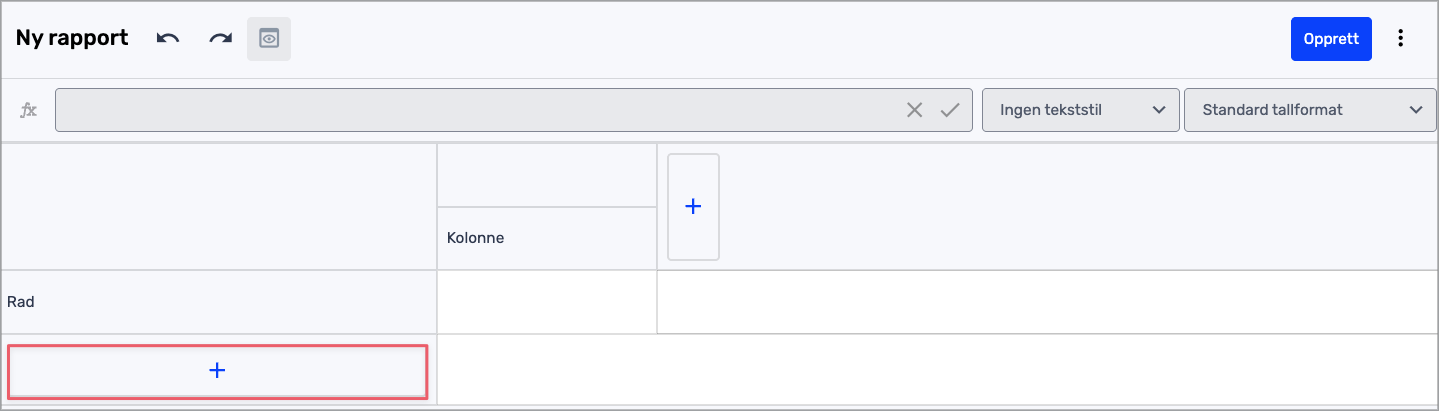The height and width of the screenshot is (411, 1439).
Task: Click the Ny rapport title
Action: (x=72, y=39)
